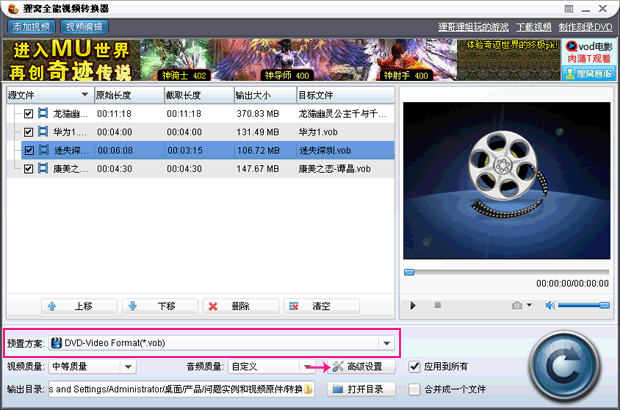Click the hand icon in output path
620x410 pixels.
[309, 389]
